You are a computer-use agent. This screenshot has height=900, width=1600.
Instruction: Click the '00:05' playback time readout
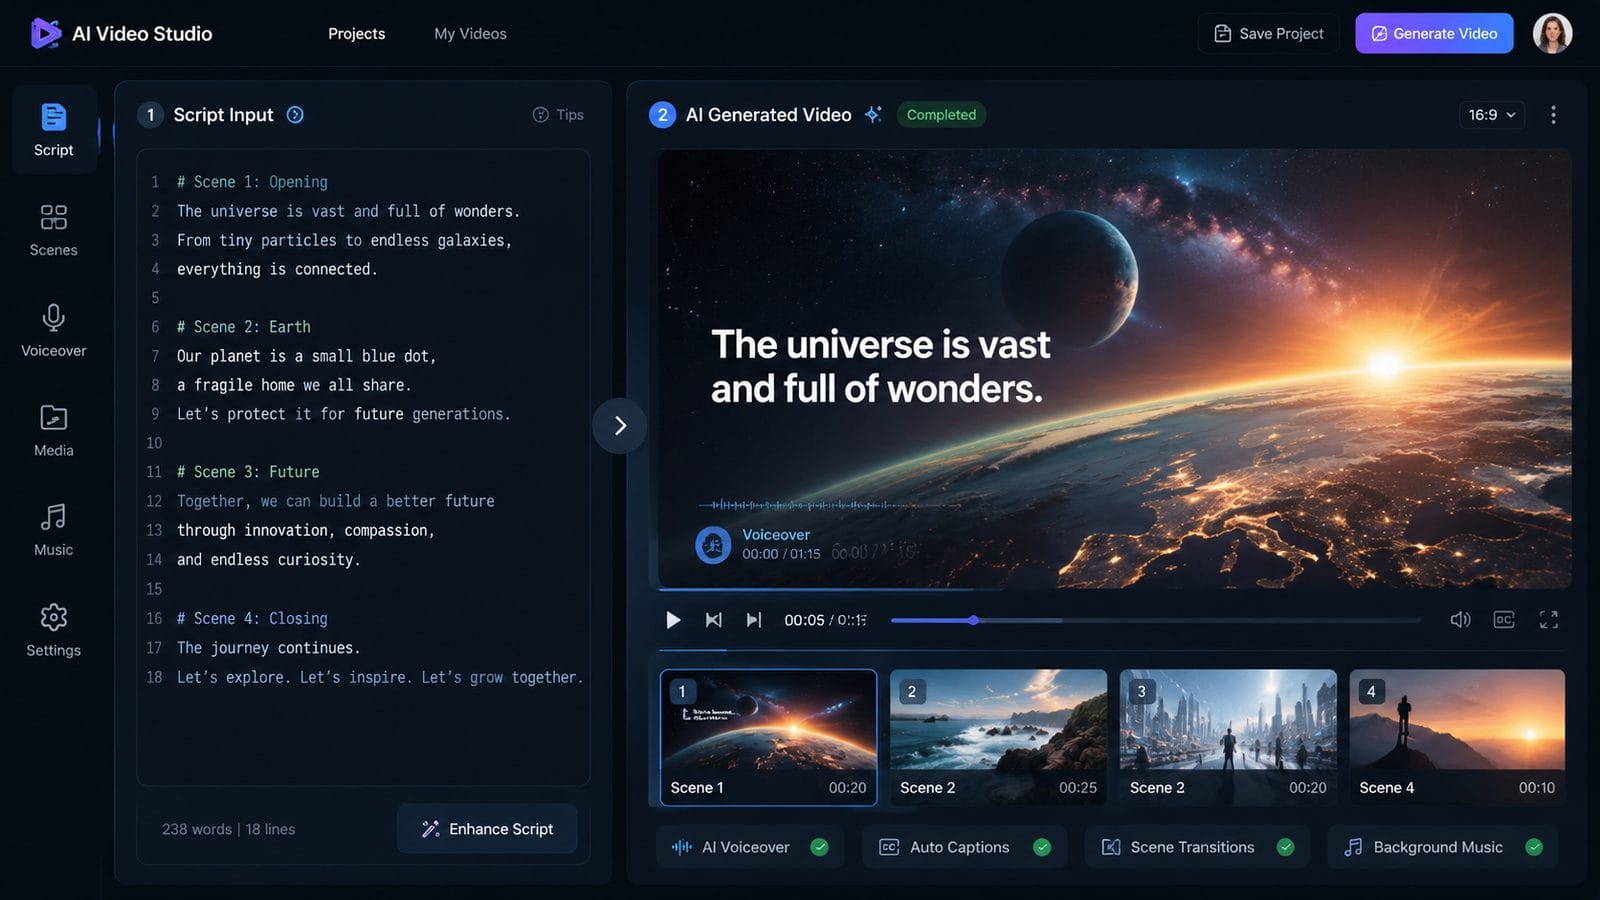(804, 620)
